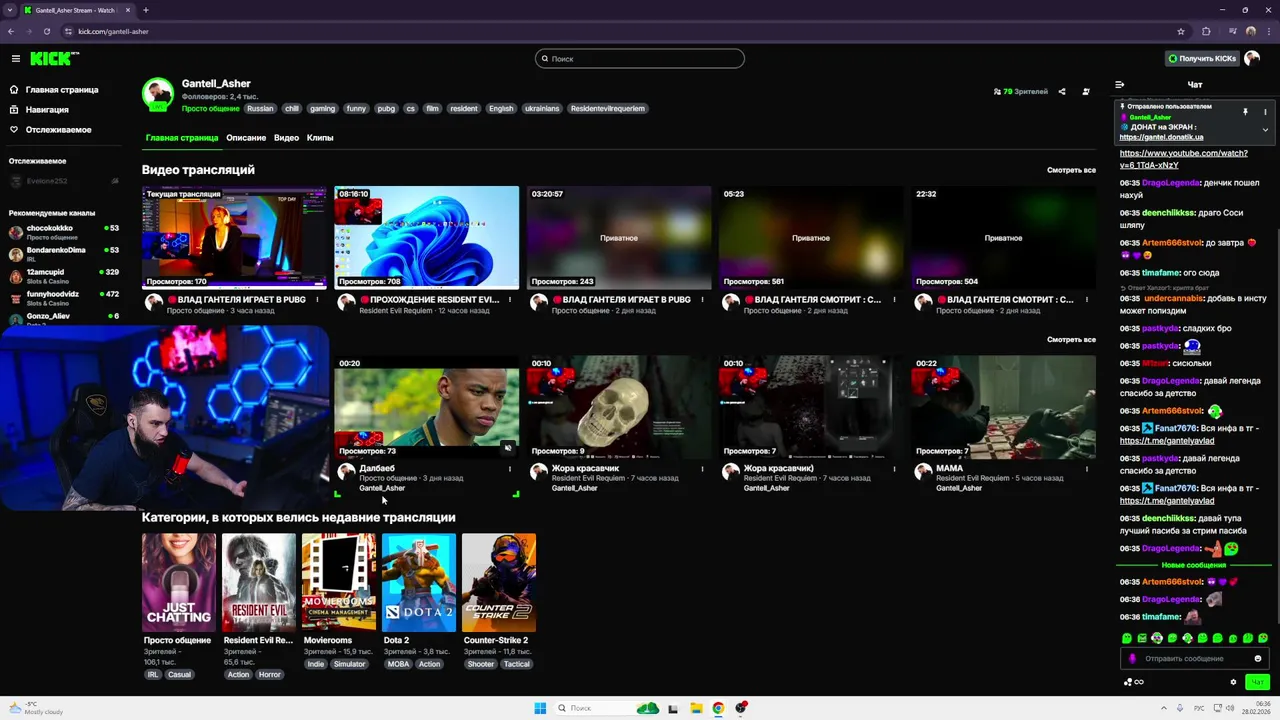Image resolution: width=1280 pixels, height=720 pixels.
Task: Click the pubg tag
Action: click(386, 109)
